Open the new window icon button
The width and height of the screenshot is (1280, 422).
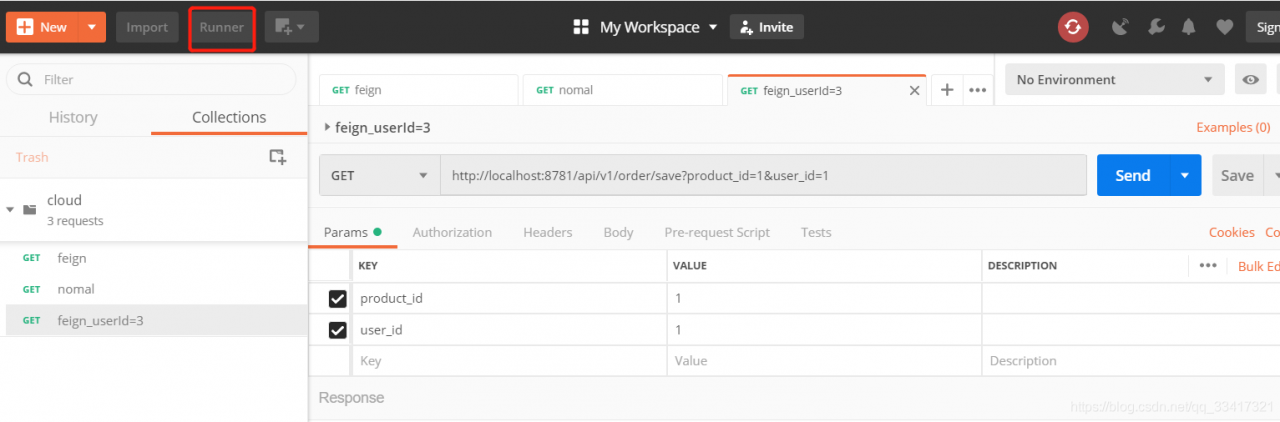pyautogui.click(x=291, y=27)
